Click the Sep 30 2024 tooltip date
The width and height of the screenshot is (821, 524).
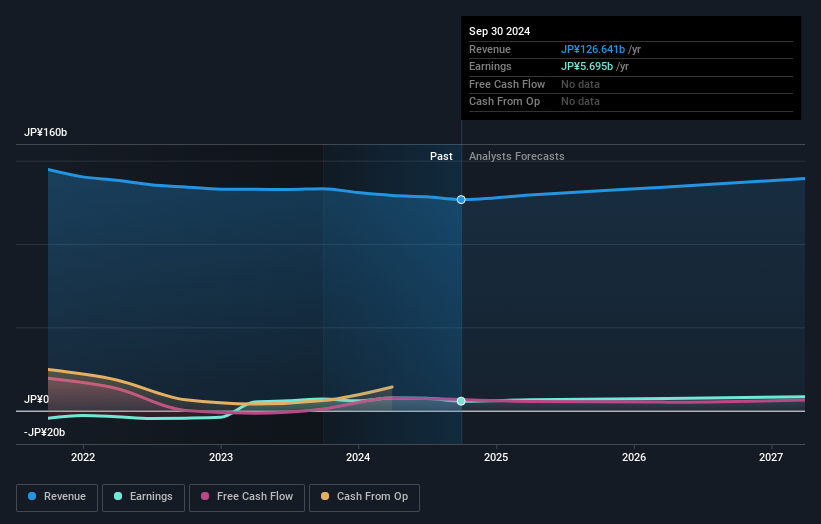500,31
